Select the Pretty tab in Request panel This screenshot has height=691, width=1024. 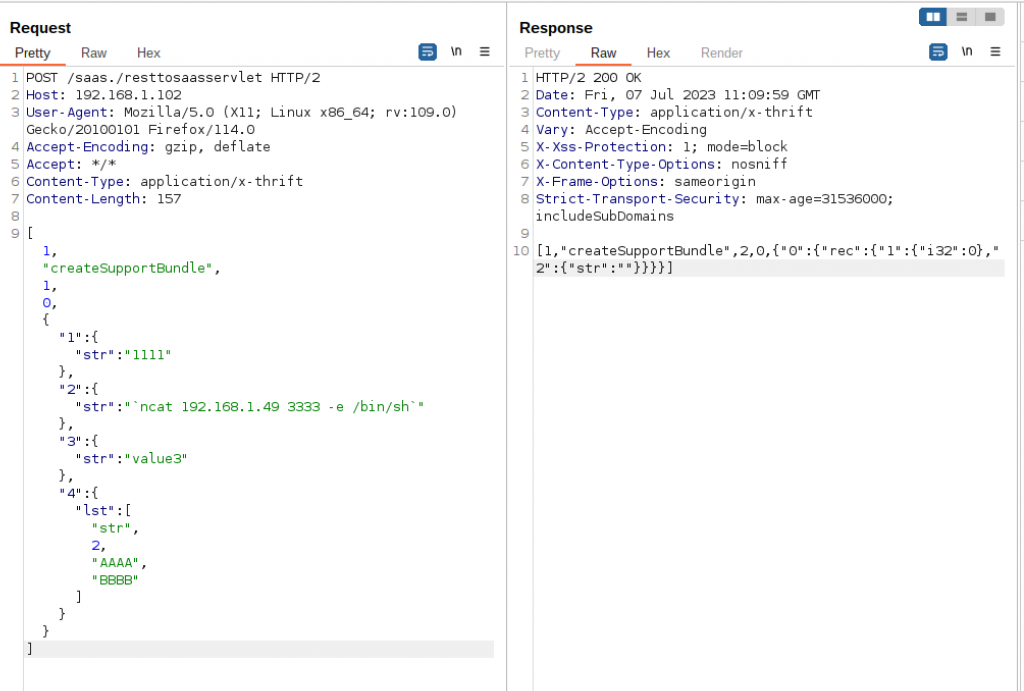click(32, 53)
